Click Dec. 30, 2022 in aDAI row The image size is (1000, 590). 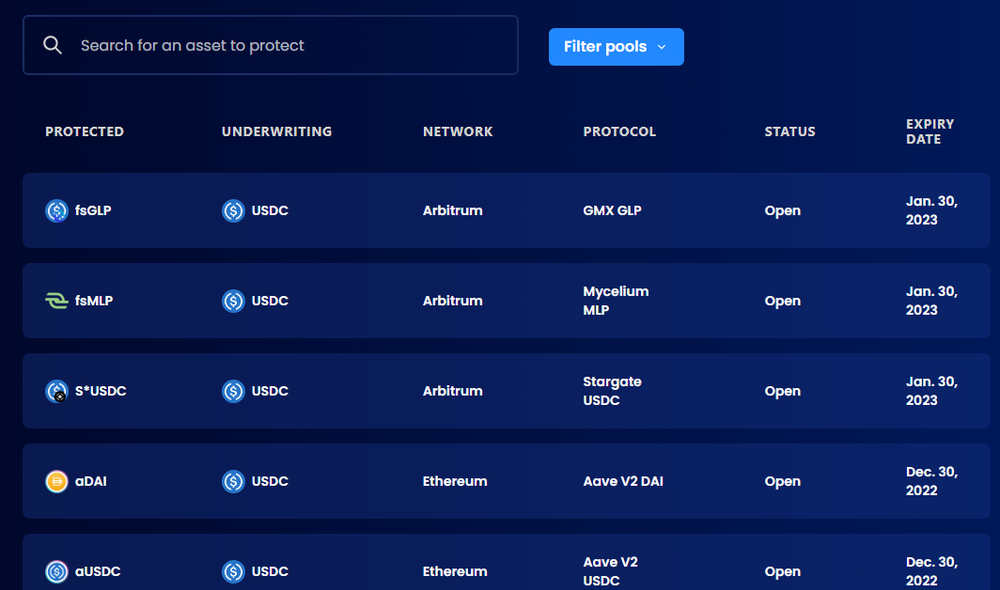(932, 482)
